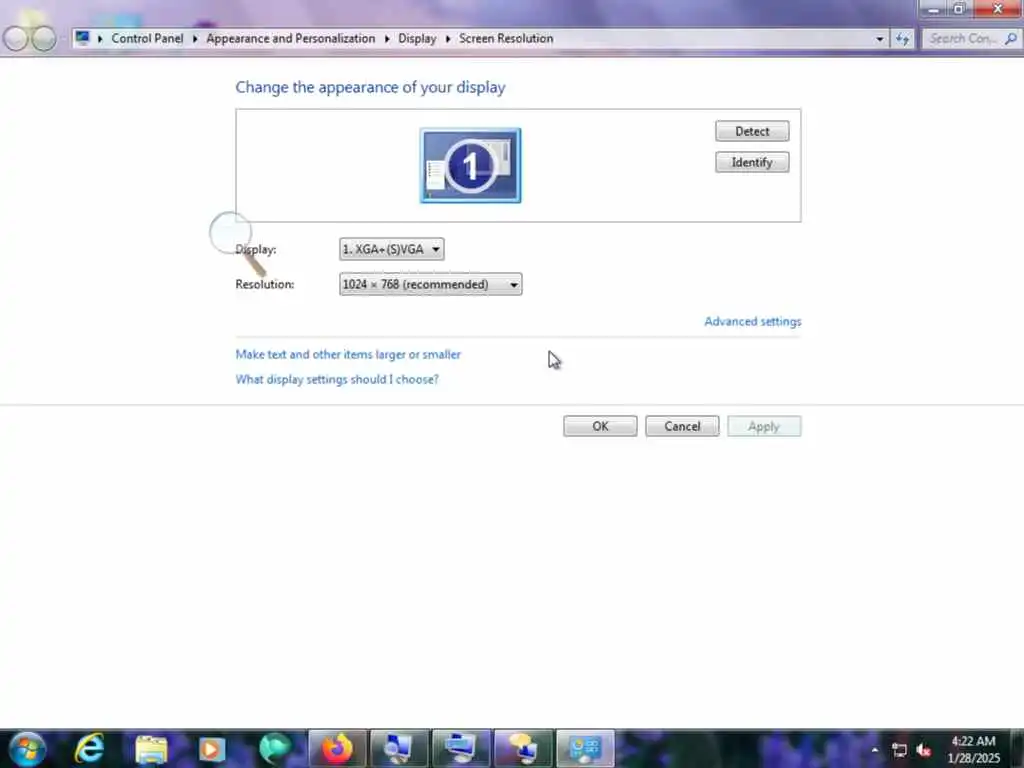Screen dimensions: 1024x768
Task: Open the Display dropdown (XGA+(S)VGA)
Action: click(x=391, y=249)
